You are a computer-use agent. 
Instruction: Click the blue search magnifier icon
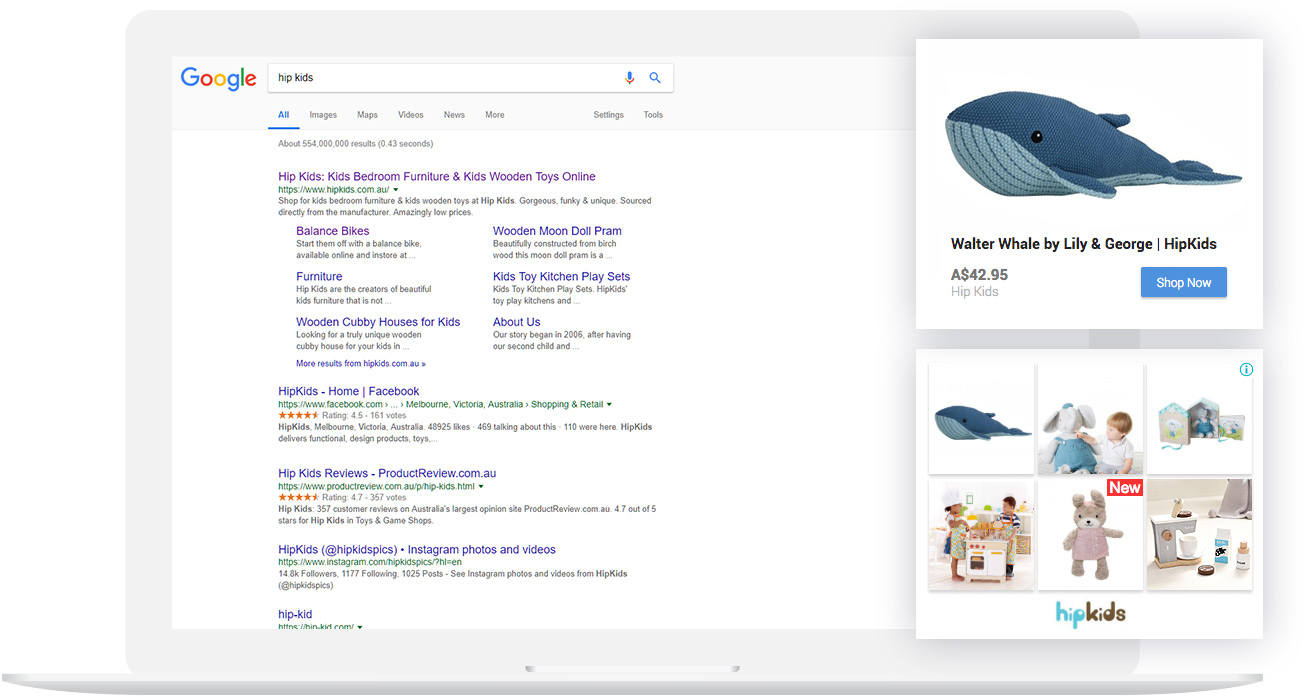(655, 78)
